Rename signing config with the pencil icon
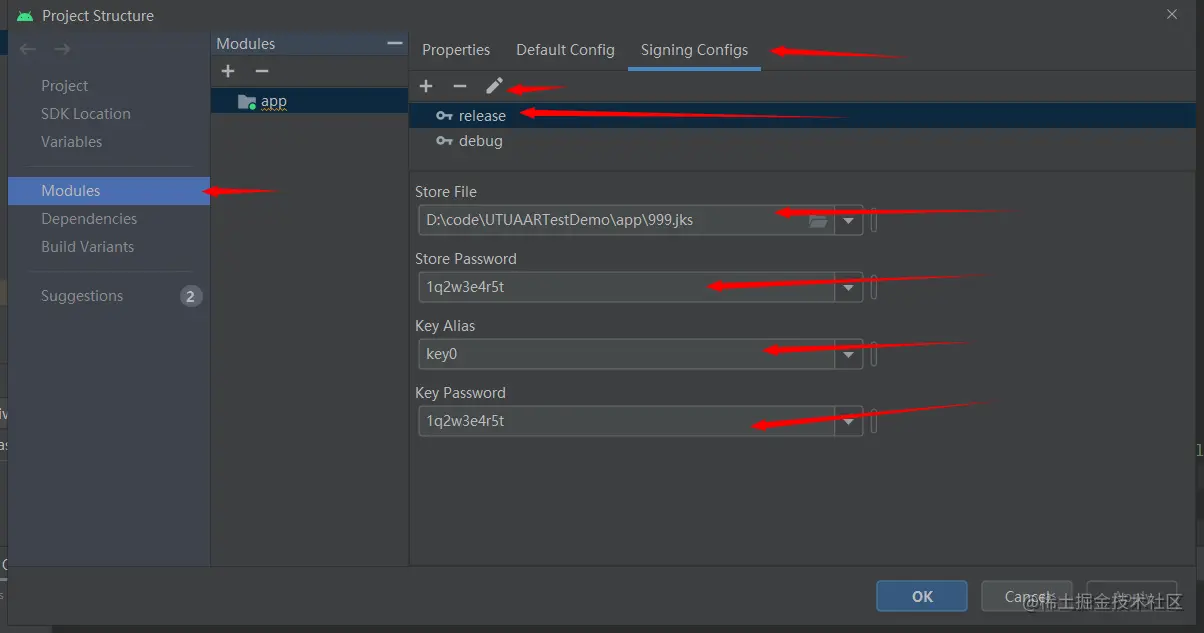 click(x=494, y=86)
